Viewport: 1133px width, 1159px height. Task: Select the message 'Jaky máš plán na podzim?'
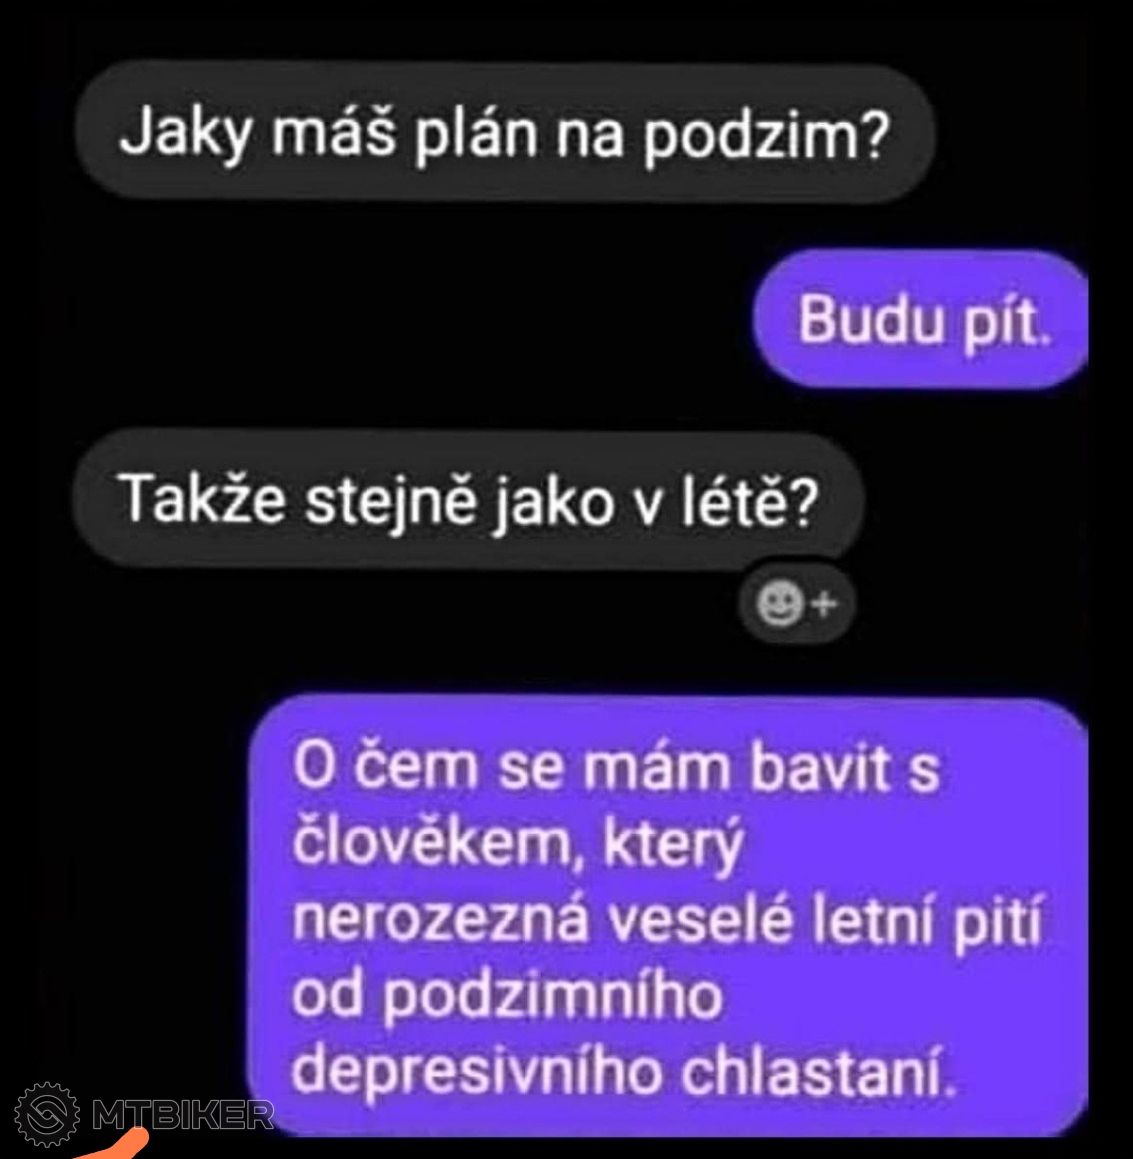[506, 133]
